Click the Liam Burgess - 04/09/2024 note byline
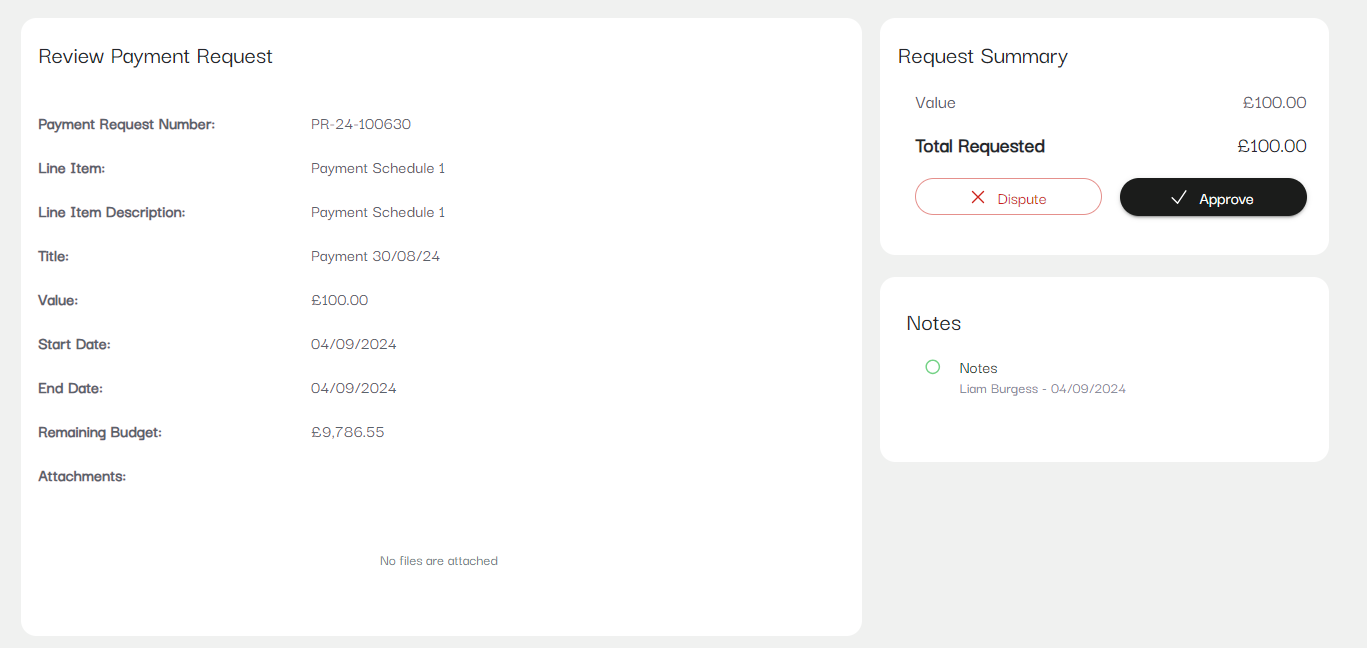The width and height of the screenshot is (1367, 648). point(1042,389)
